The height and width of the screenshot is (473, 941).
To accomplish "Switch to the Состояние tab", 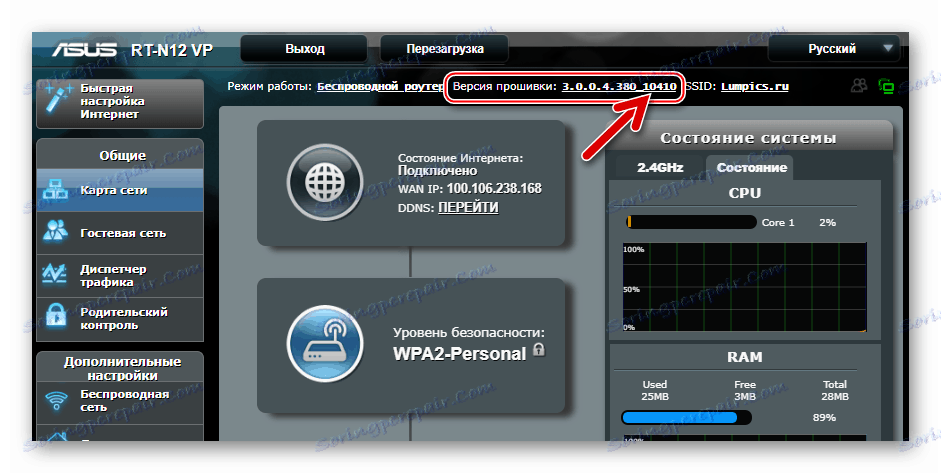I will pyautogui.click(x=751, y=168).
